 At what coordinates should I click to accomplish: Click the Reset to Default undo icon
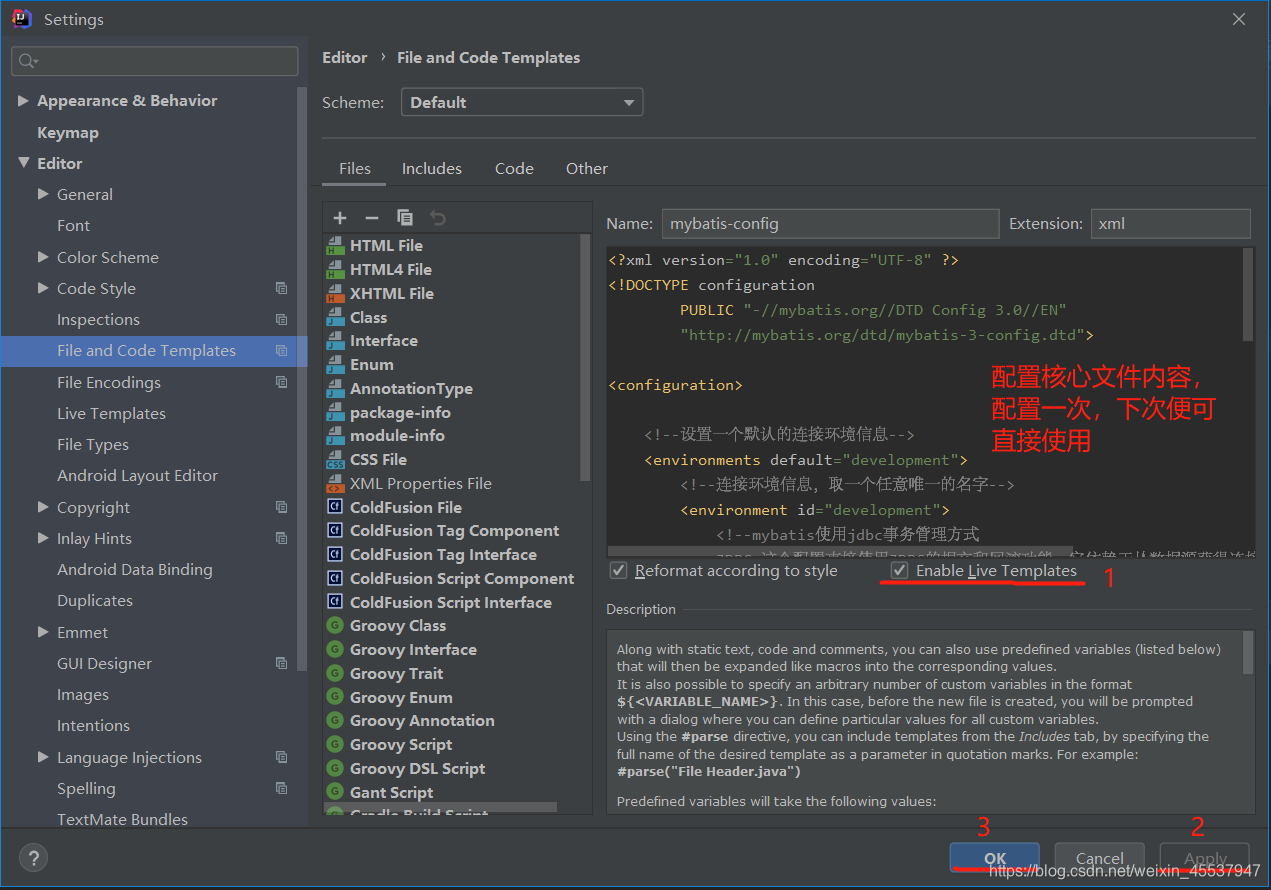tap(438, 218)
